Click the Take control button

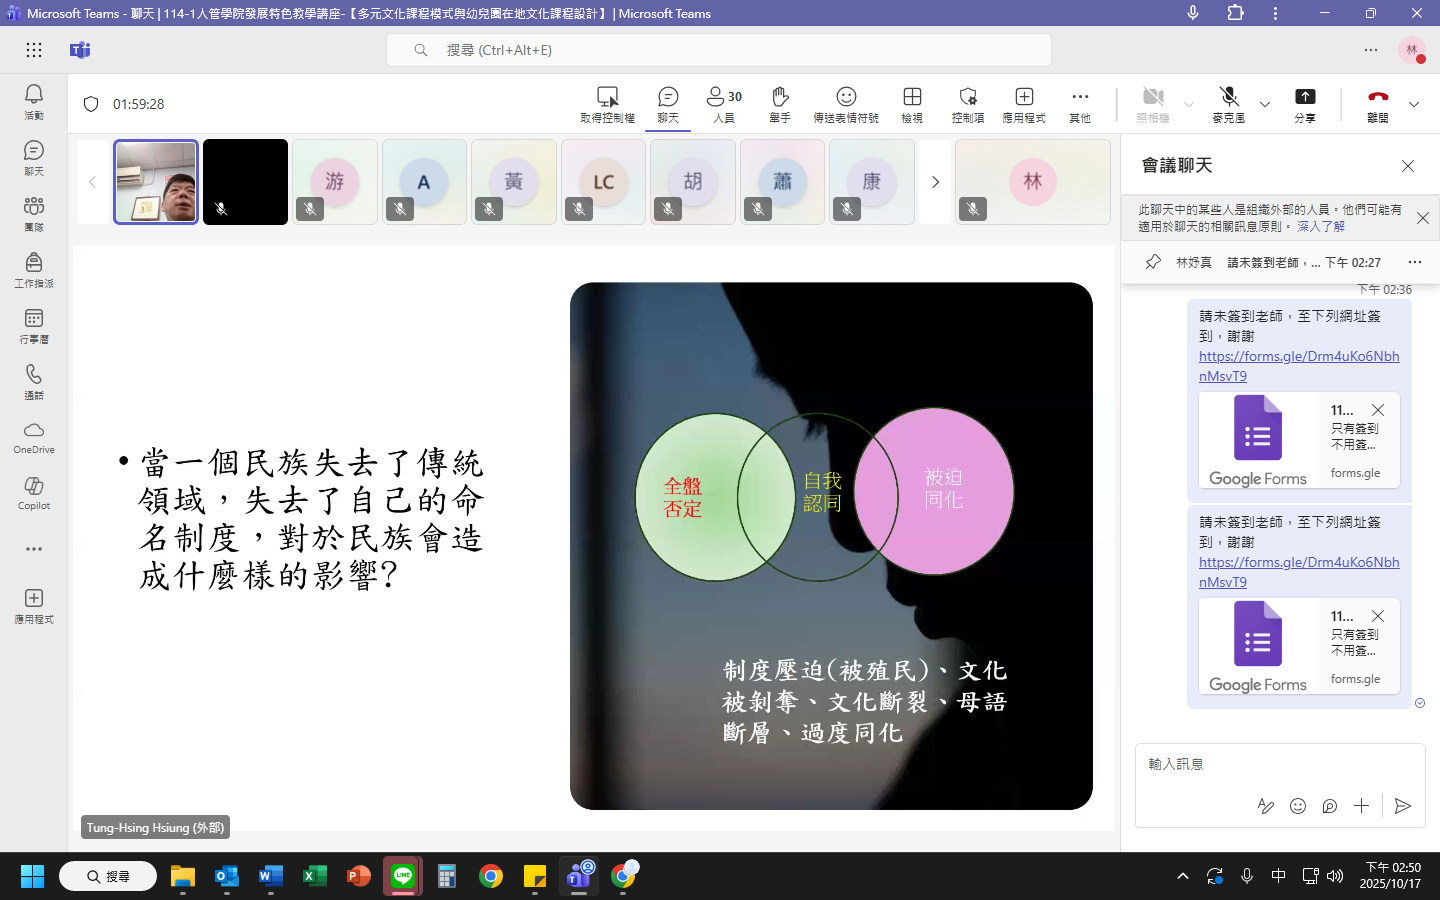pos(607,103)
